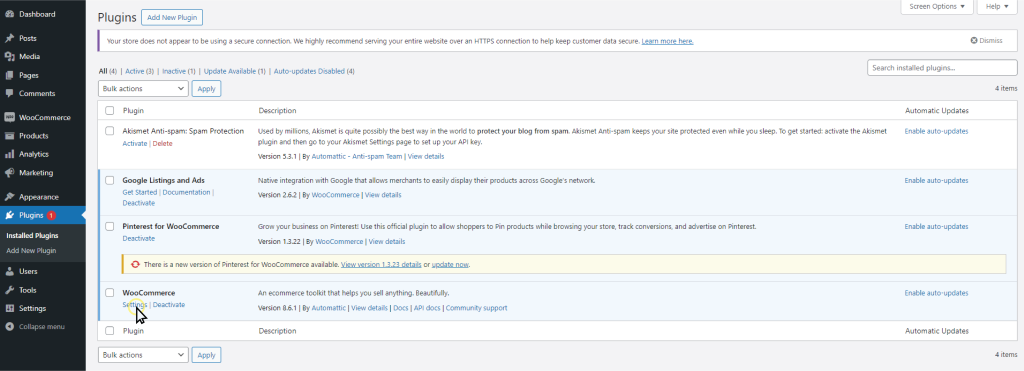Viewport: 1024px width, 371px height.
Task: Click the Appearance paintbrush icon
Action: (9, 197)
